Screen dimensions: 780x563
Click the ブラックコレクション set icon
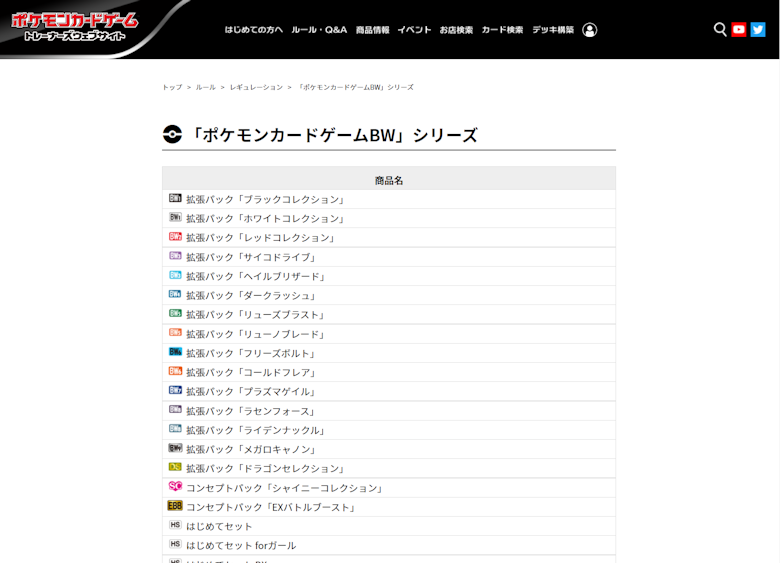coord(175,199)
